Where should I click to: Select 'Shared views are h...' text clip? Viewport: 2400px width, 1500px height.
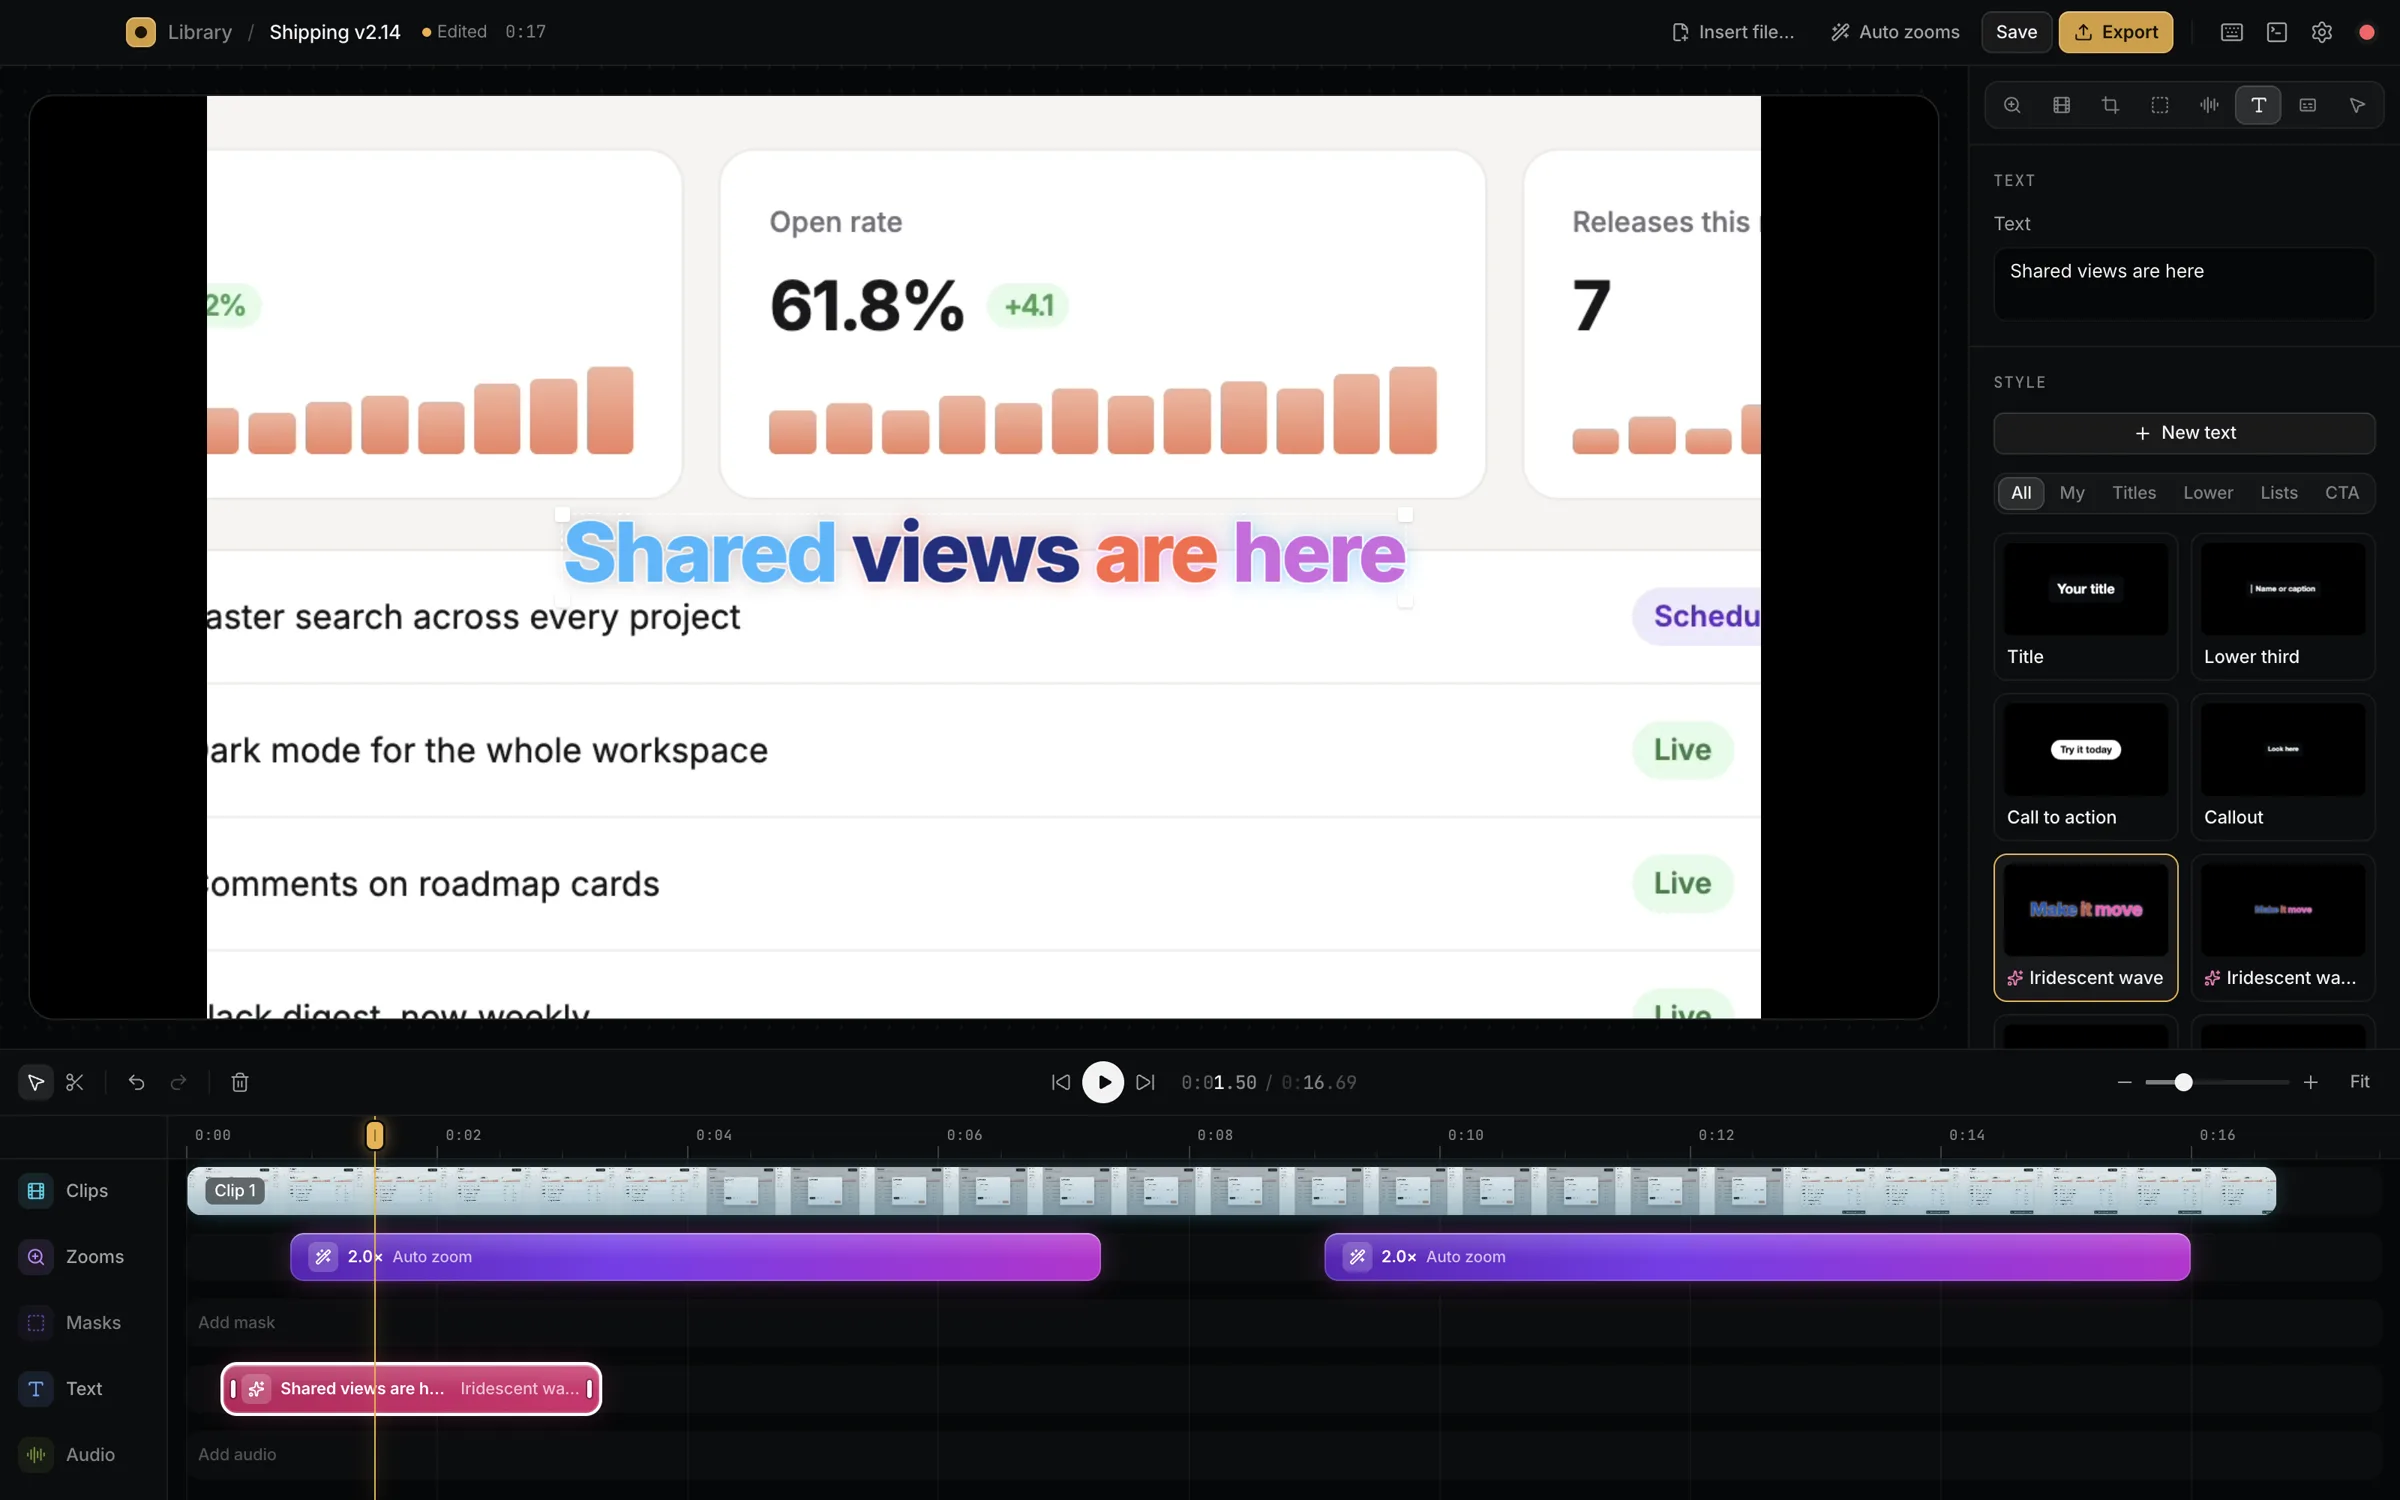click(x=411, y=1388)
